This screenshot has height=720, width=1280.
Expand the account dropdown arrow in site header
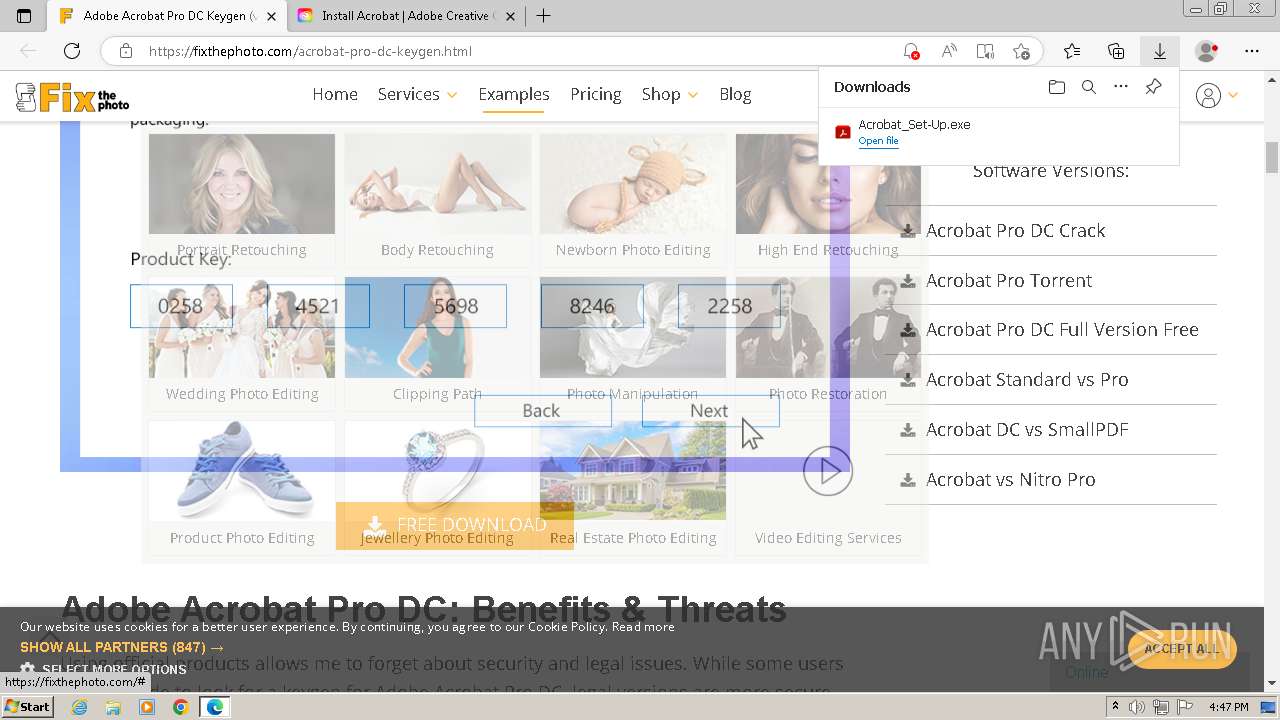(1233, 95)
